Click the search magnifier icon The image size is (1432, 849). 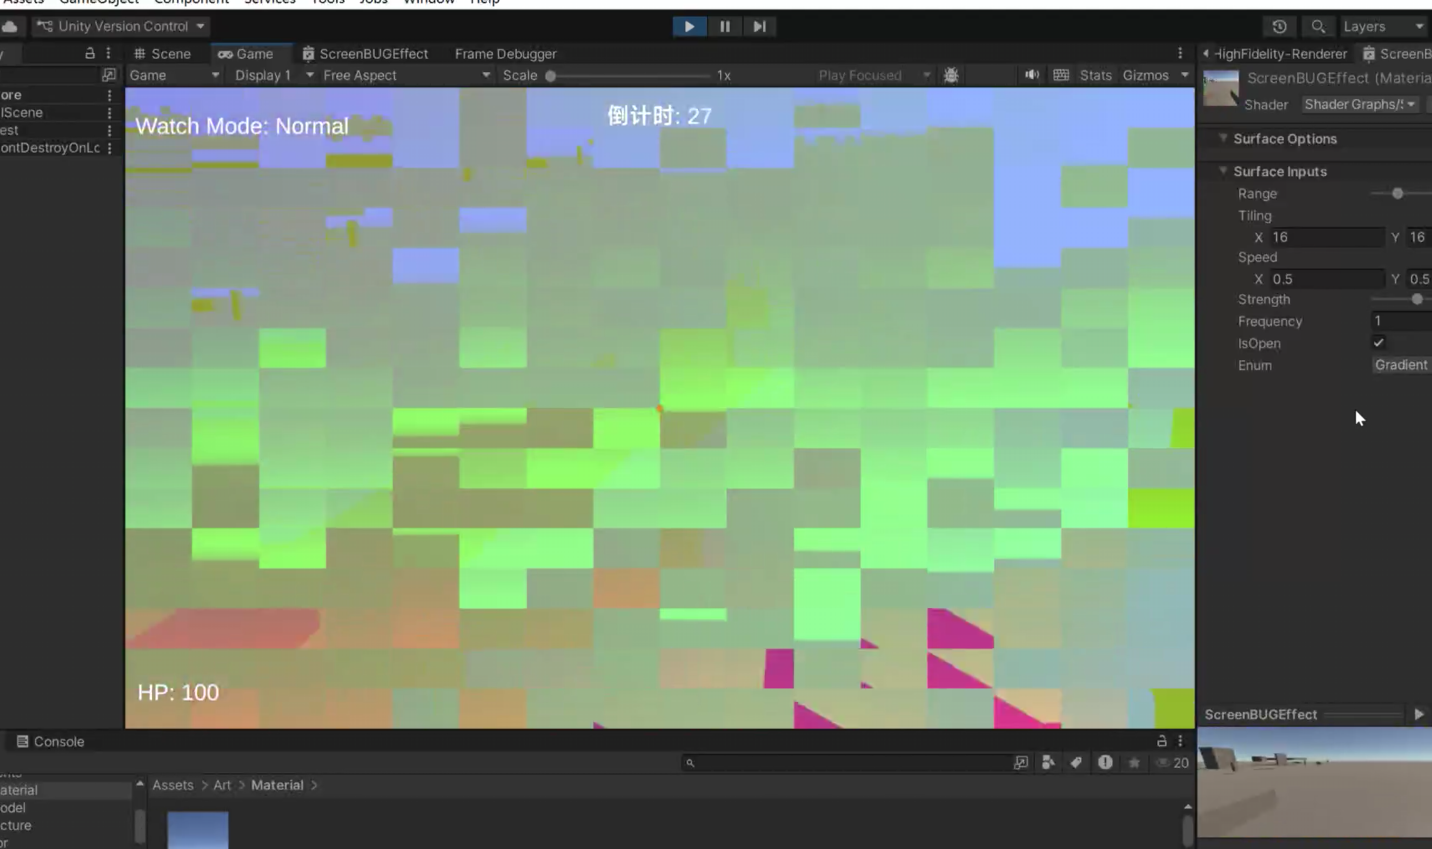point(1318,27)
